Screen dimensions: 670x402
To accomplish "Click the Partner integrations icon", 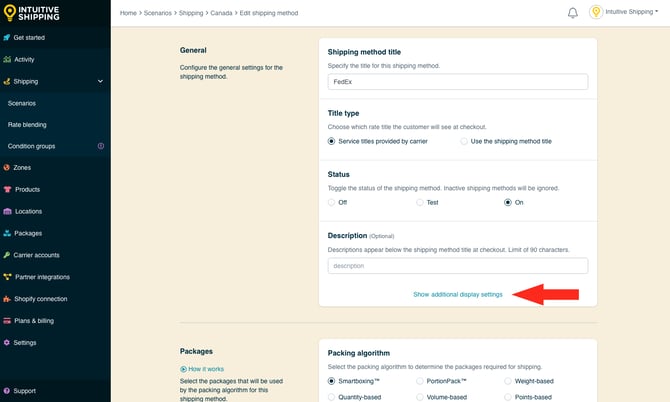I will coord(7,277).
